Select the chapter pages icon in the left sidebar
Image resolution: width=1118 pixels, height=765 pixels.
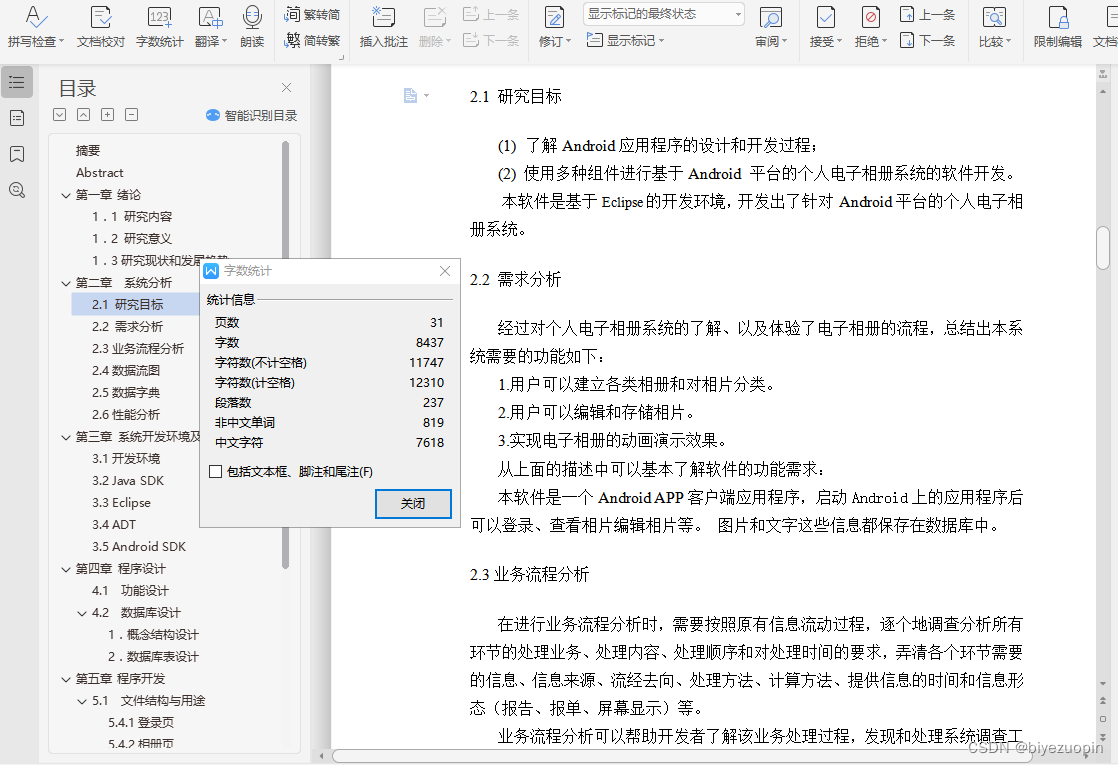17,118
